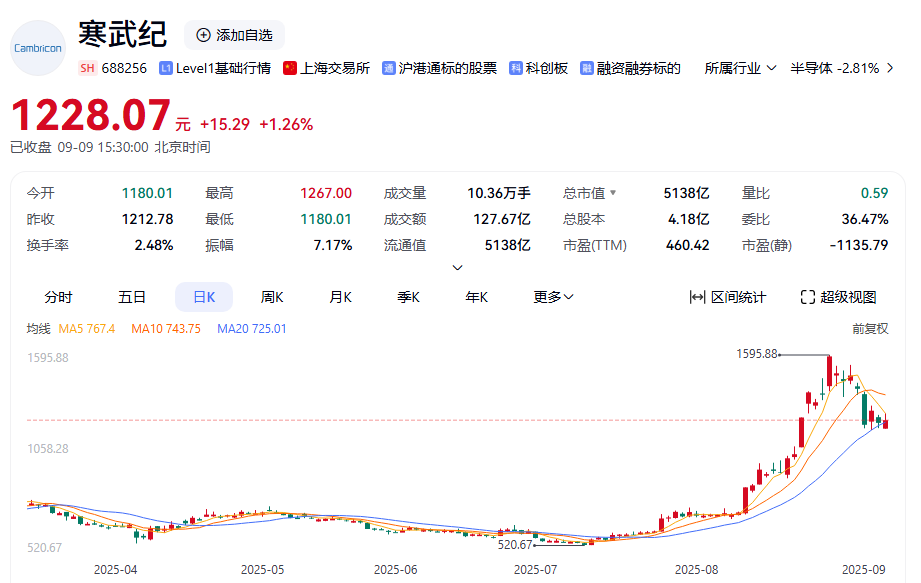Click the SH exchange badge icon
This screenshot has height=583, width=921.
pyautogui.click(x=87, y=68)
